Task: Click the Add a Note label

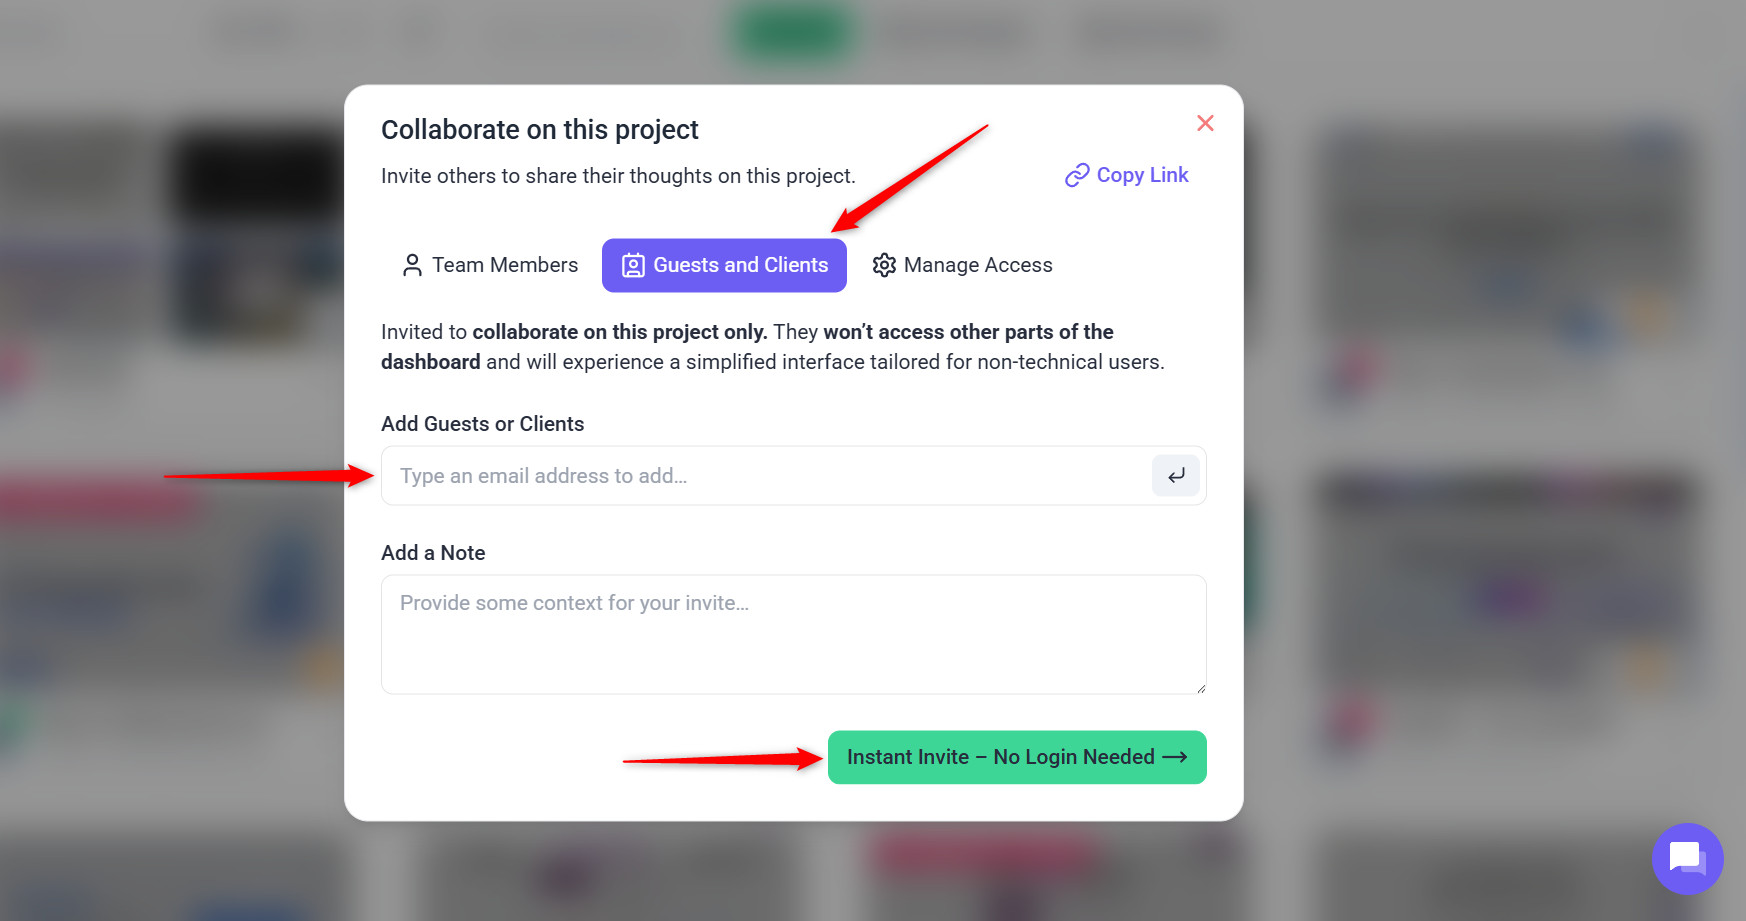Action: coord(433,553)
